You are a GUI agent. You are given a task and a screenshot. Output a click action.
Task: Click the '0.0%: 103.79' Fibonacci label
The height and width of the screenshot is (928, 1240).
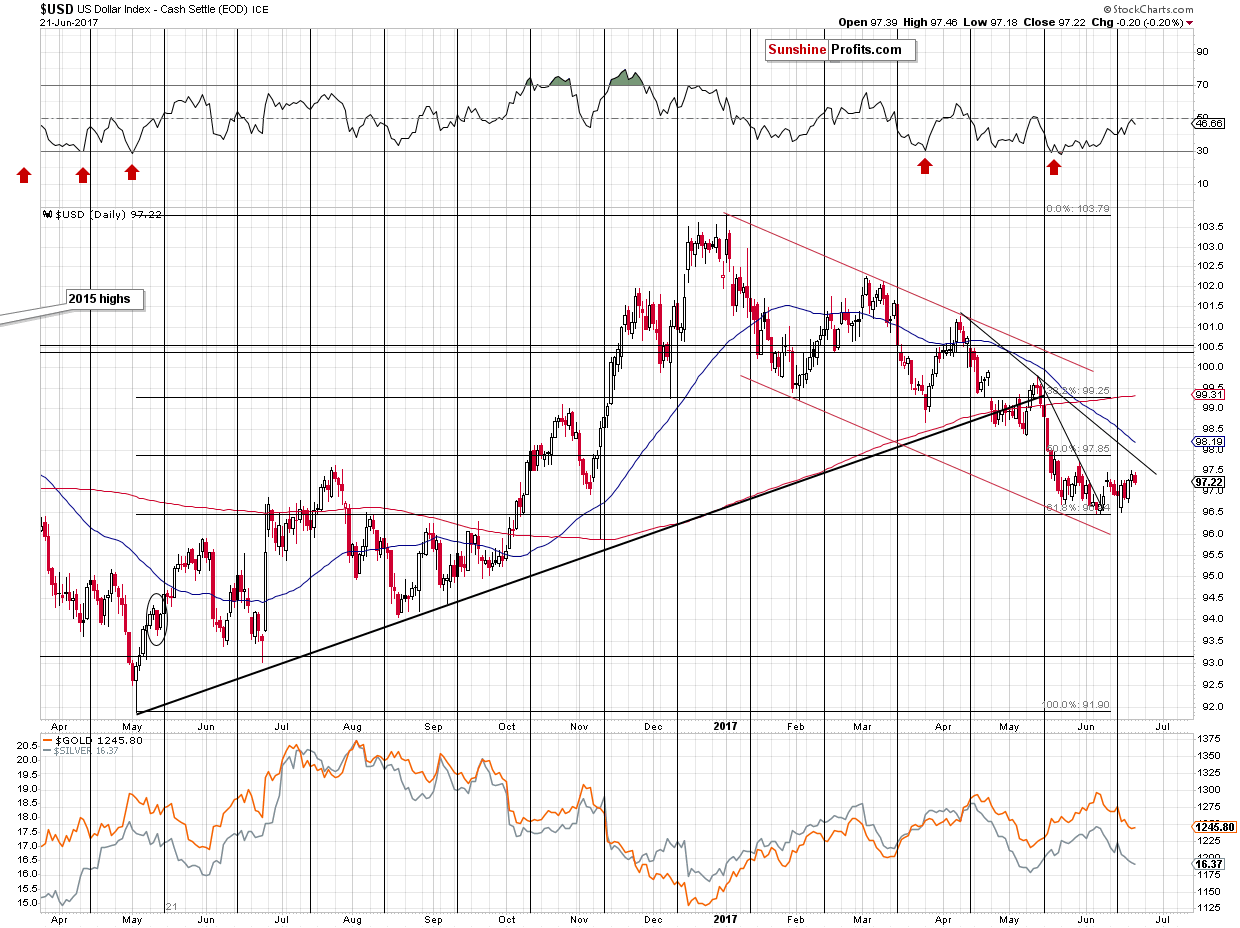pos(1076,209)
